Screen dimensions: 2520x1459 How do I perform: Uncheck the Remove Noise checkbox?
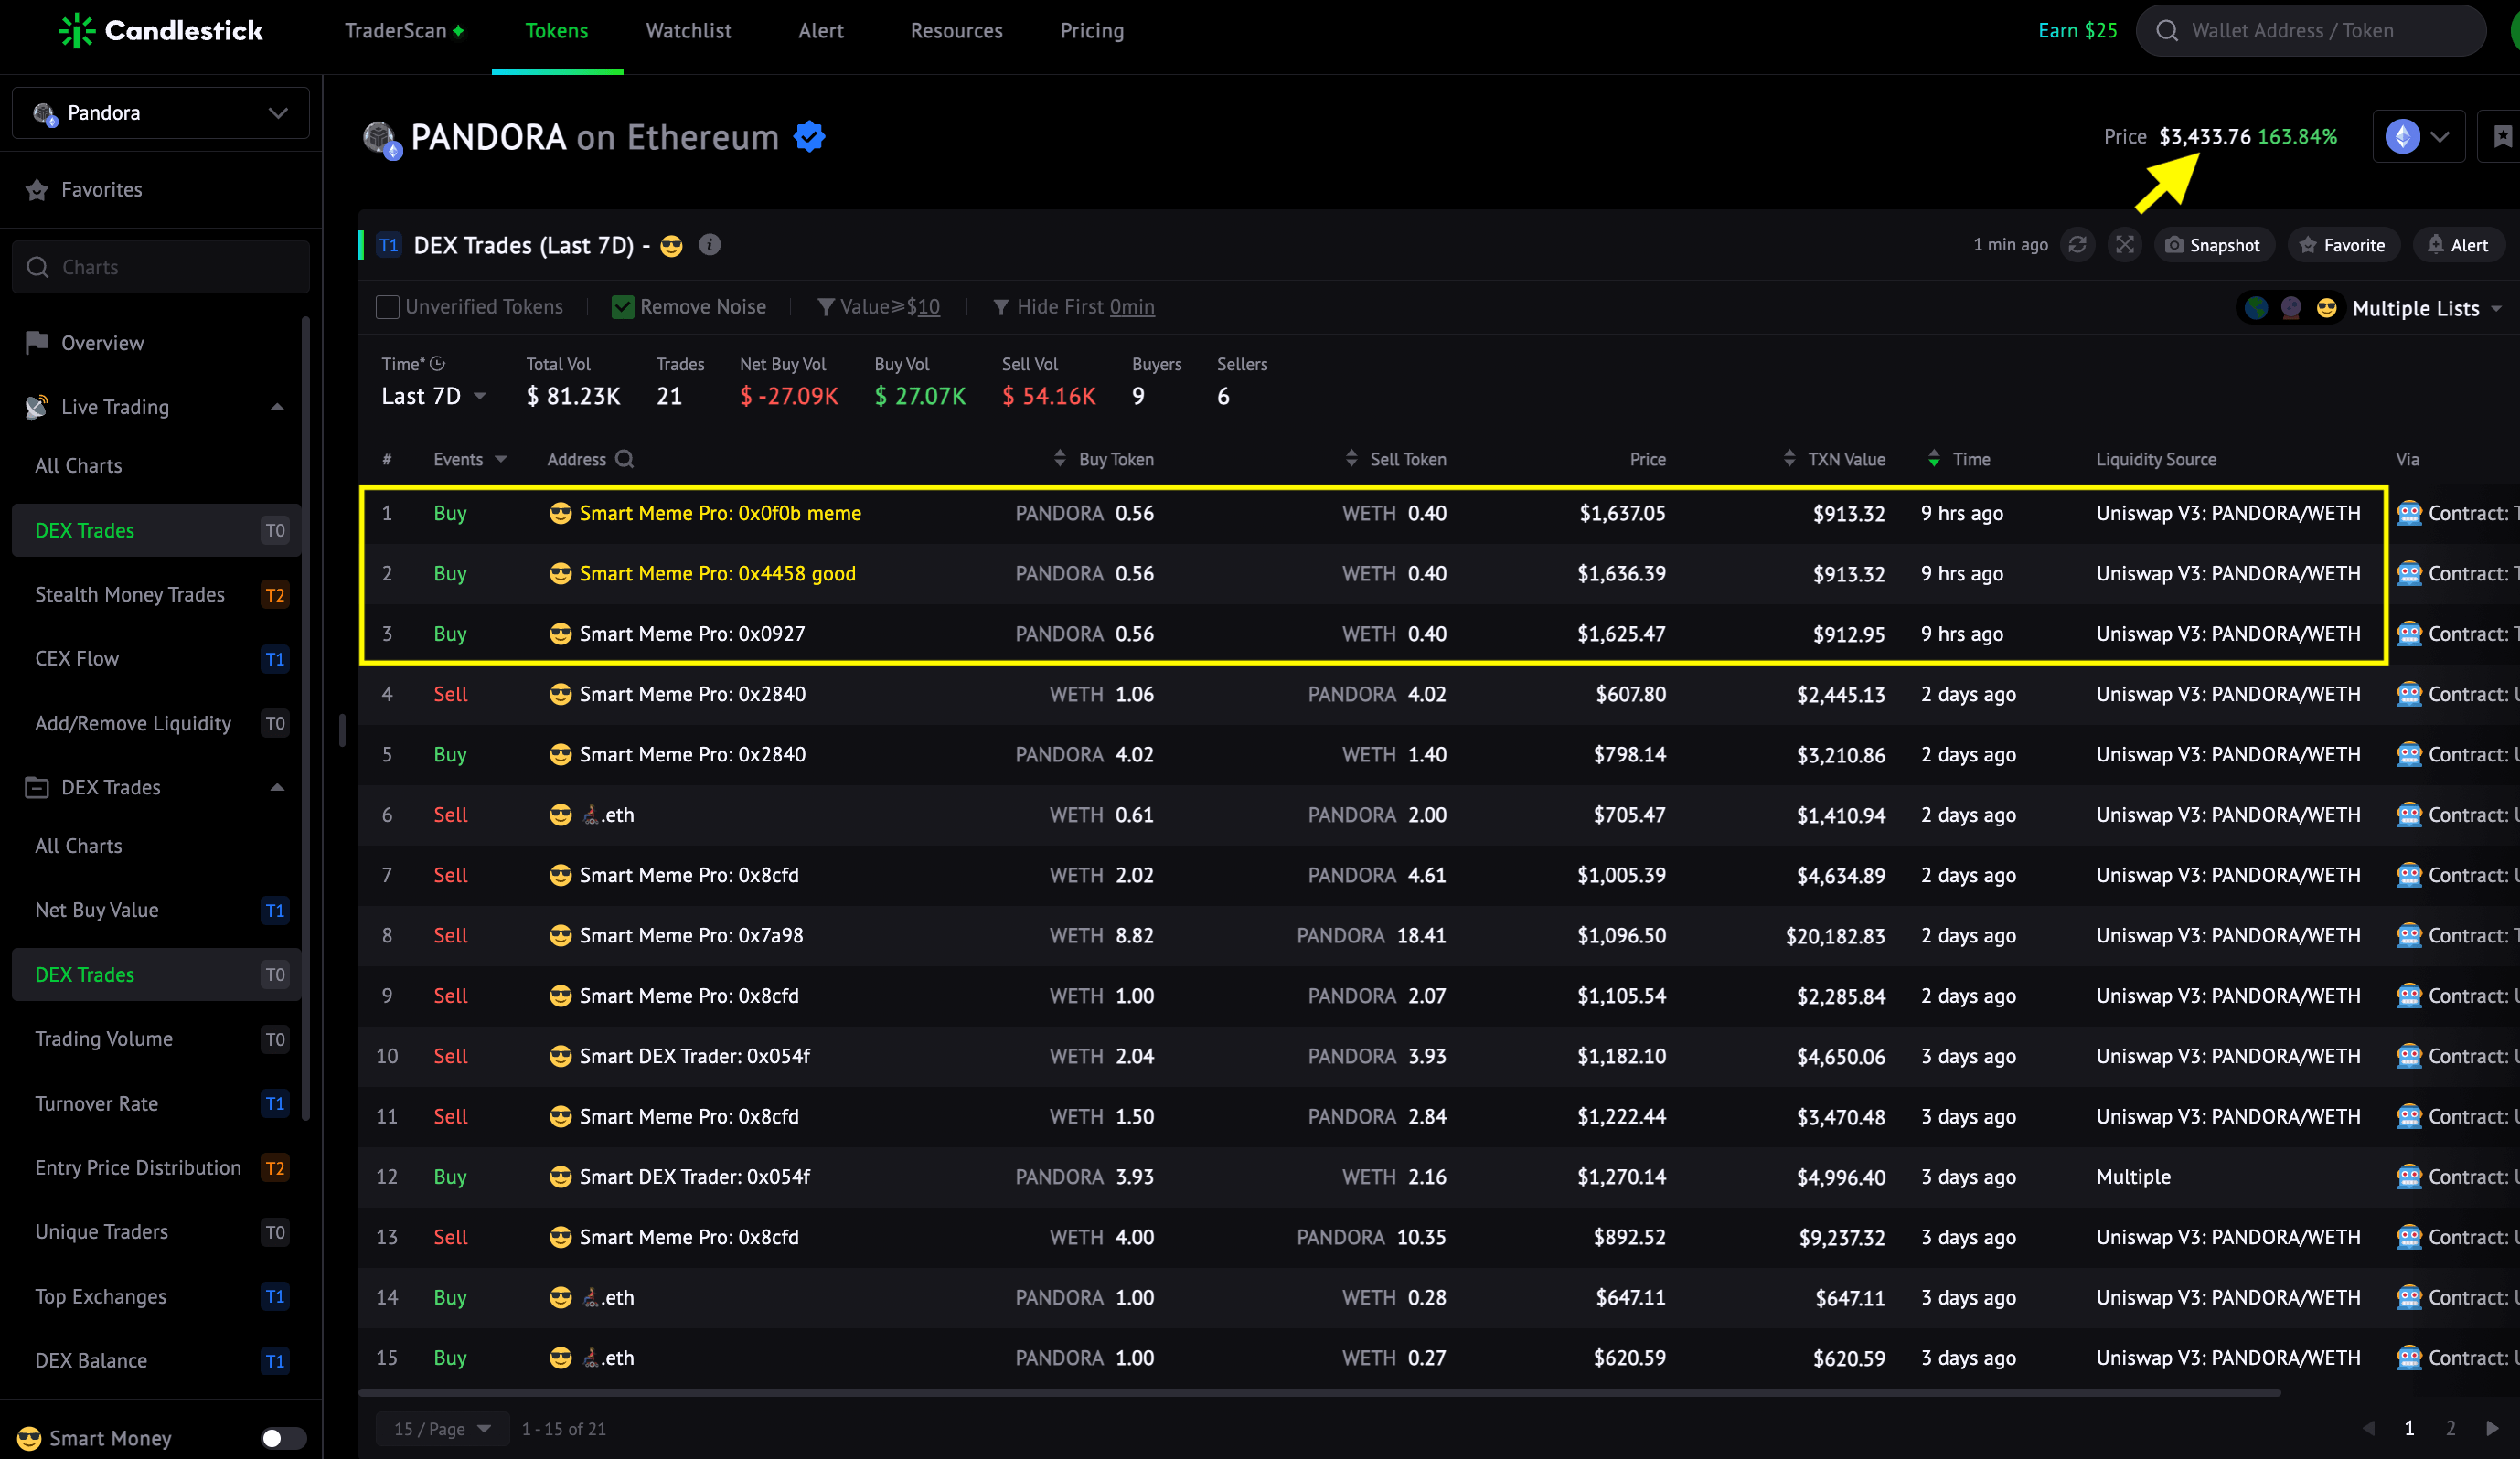click(x=622, y=307)
